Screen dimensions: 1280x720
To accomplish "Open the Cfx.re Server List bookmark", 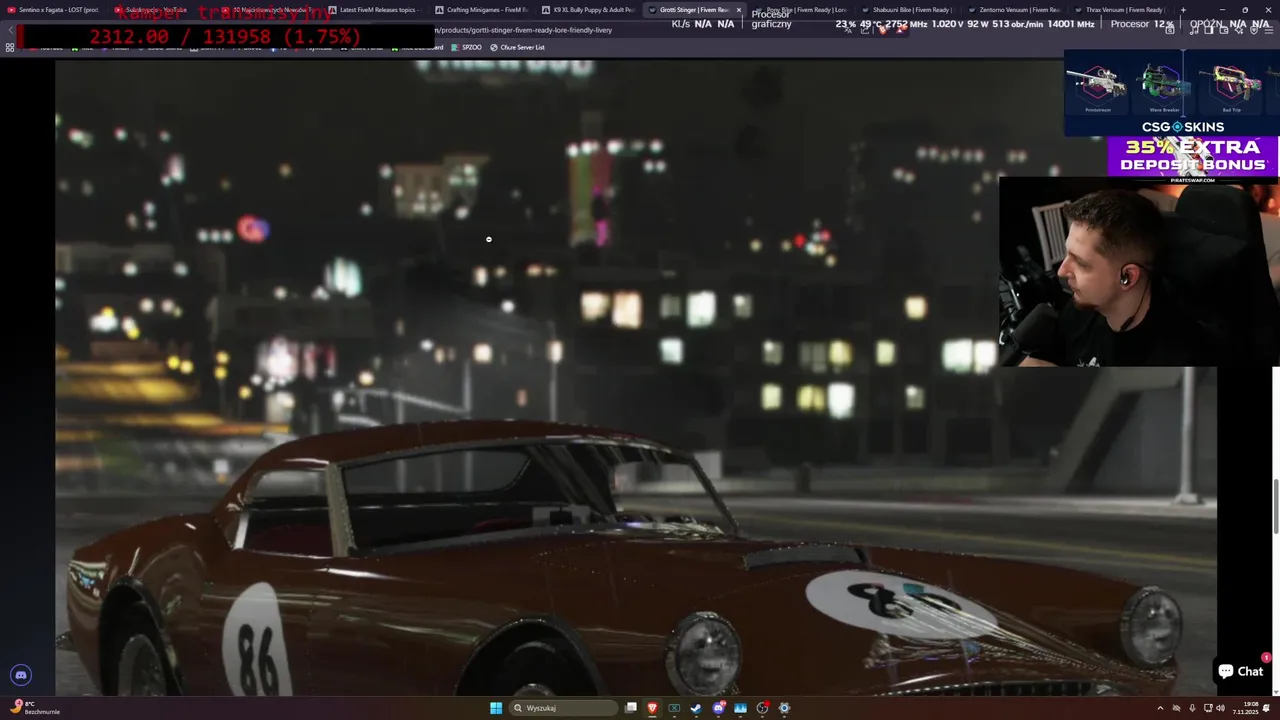I will 517,47.
